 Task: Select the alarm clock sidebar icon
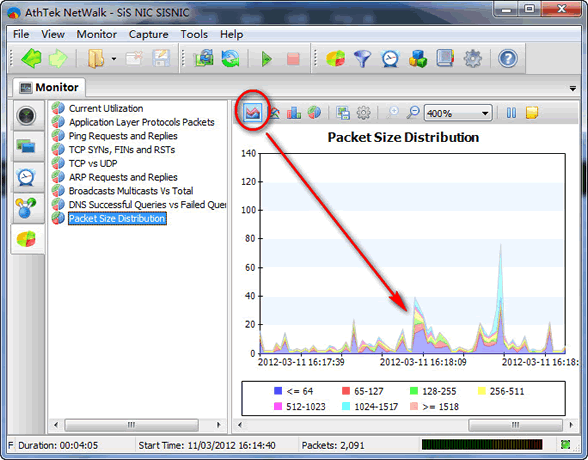pos(26,177)
